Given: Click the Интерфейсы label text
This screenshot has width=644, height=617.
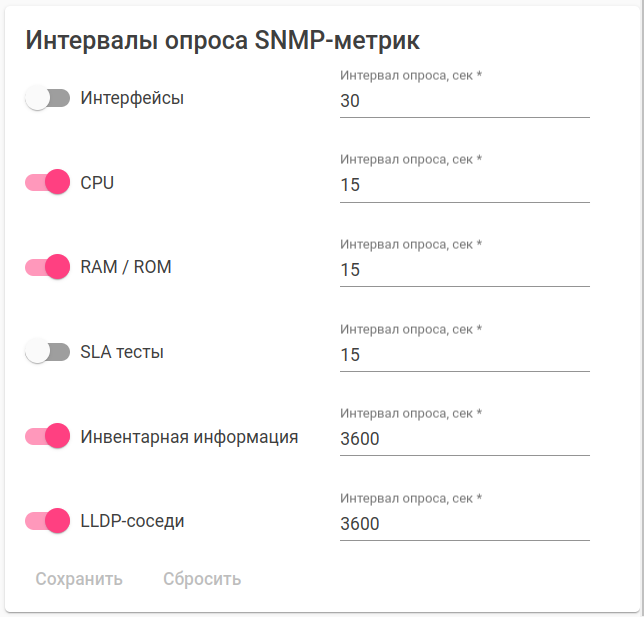Looking at the screenshot, I should pos(132,98).
